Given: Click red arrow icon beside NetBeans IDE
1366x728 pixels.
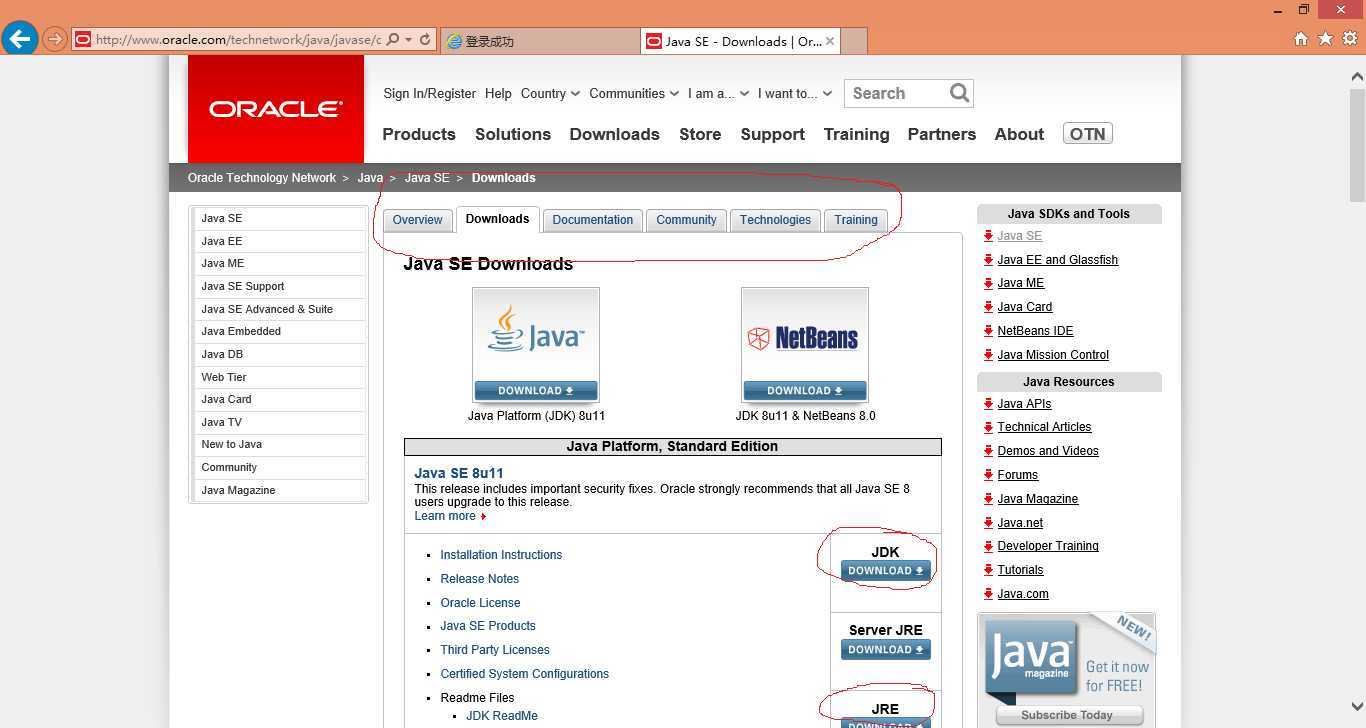Looking at the screenshot, I should point(988,331).
